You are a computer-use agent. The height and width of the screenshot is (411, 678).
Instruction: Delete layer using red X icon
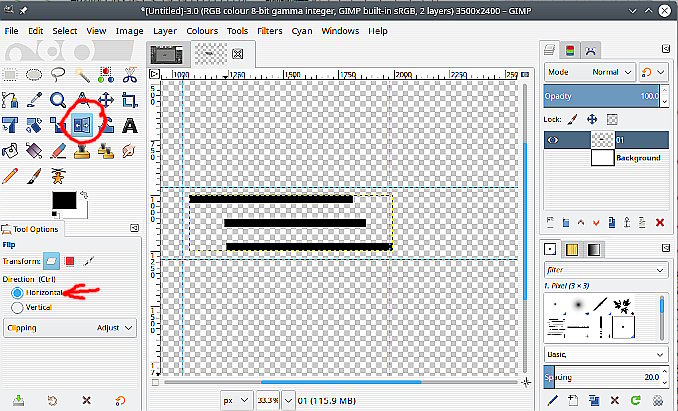[x=659, y=222]
